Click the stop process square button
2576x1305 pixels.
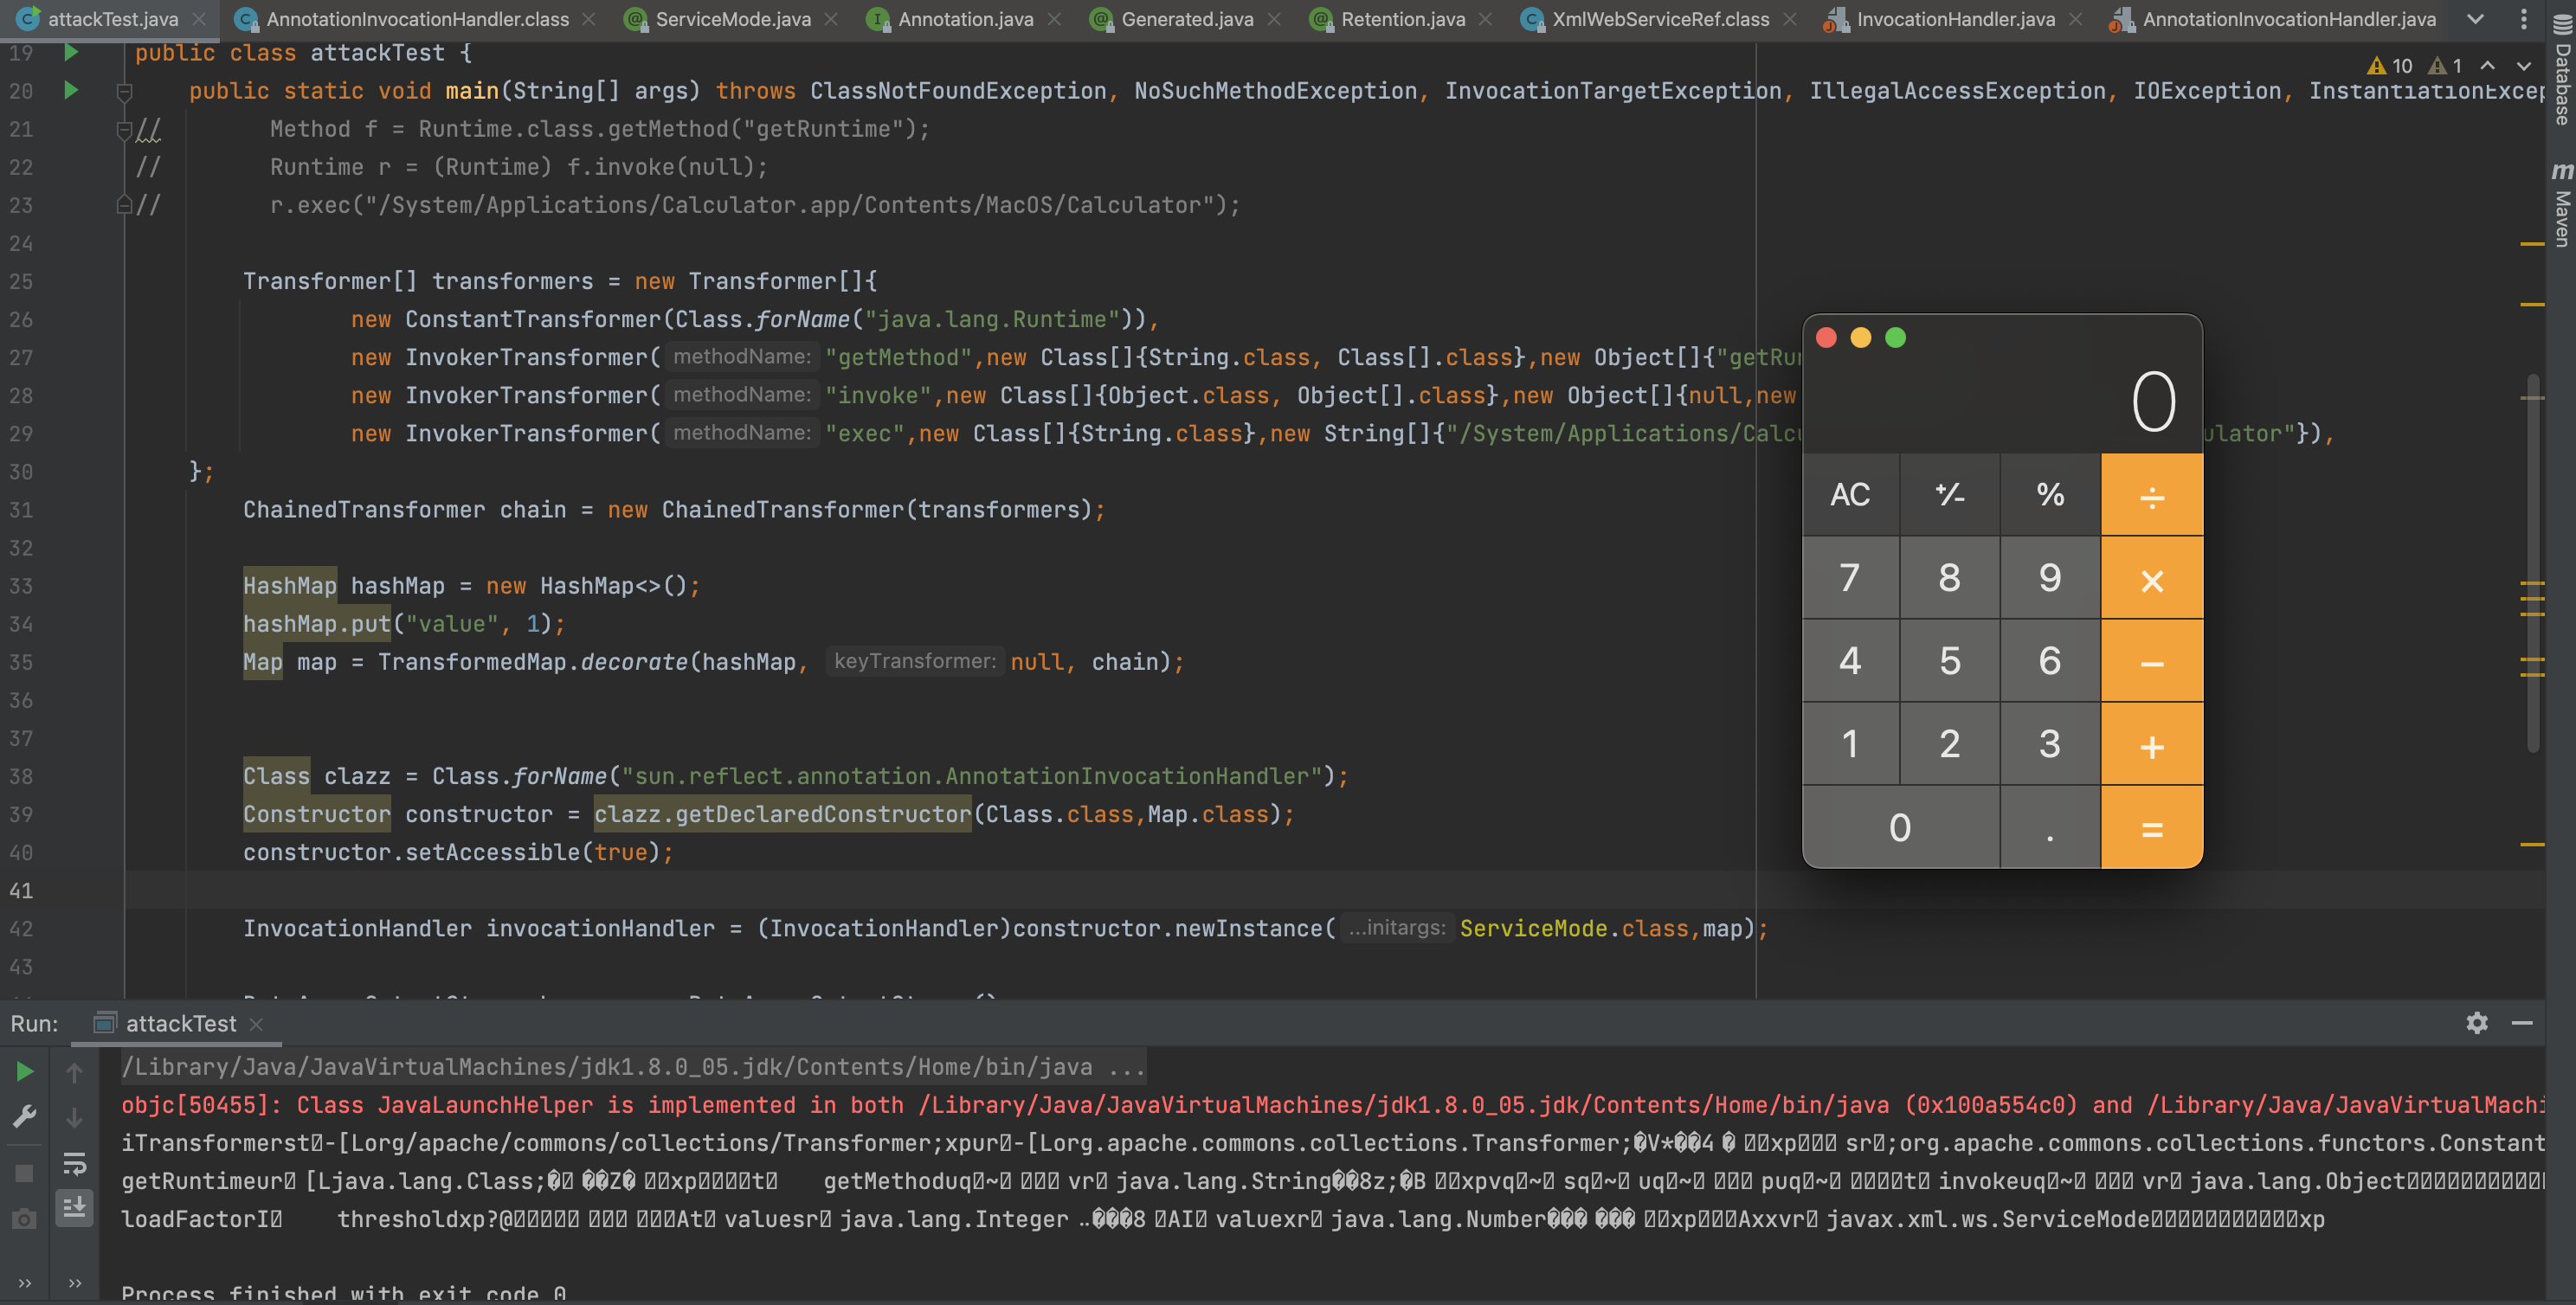click(x=25, y=1173)
